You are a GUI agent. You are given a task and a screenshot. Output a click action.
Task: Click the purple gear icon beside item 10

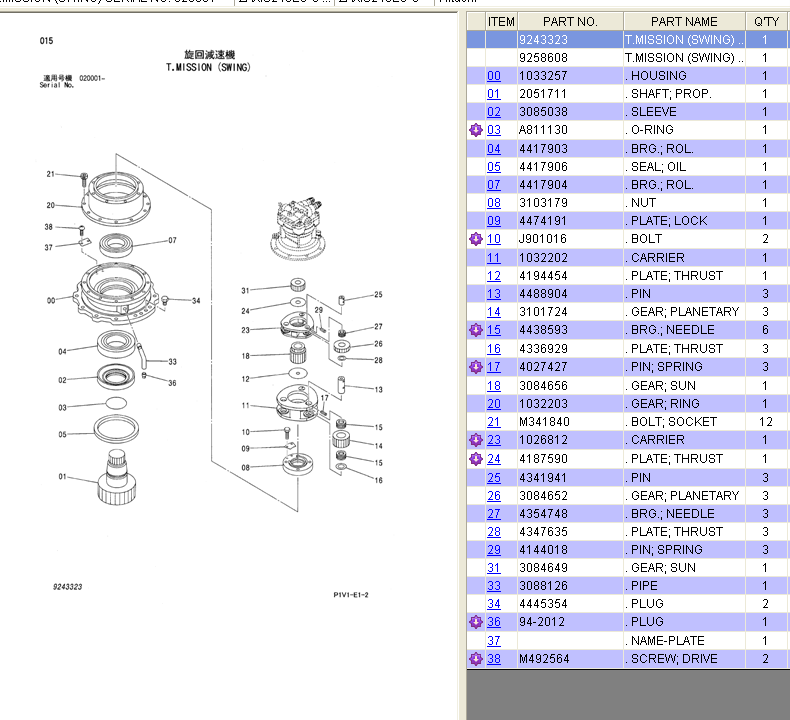476,239
